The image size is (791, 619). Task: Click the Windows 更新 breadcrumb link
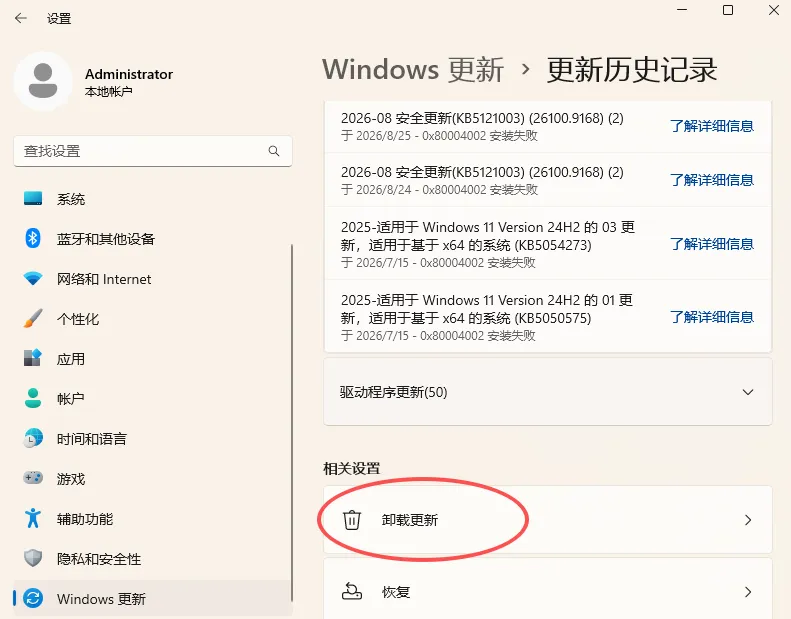pyautogui.click(x=413, y=69)
